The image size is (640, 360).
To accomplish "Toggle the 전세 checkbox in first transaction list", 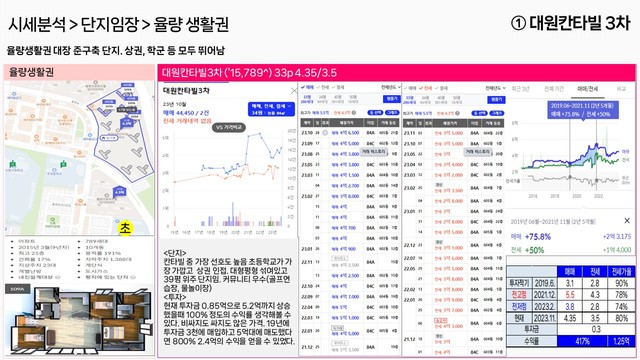I will coord(323,87).
